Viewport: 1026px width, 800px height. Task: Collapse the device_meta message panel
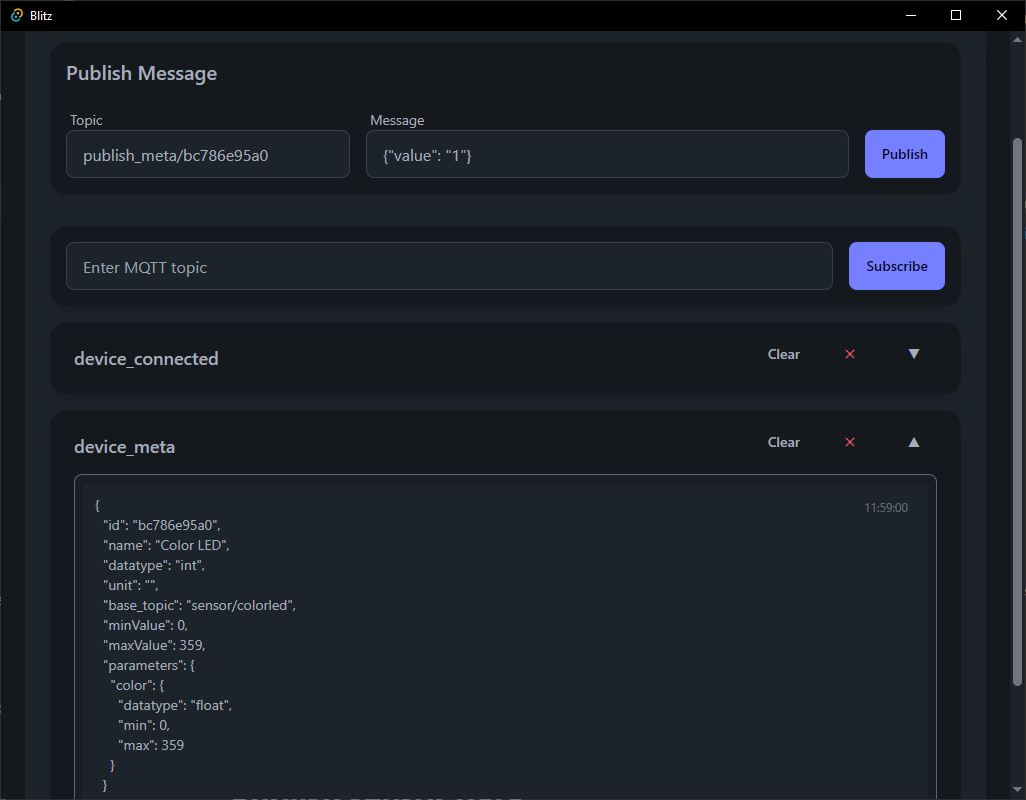tap(913, 442)
